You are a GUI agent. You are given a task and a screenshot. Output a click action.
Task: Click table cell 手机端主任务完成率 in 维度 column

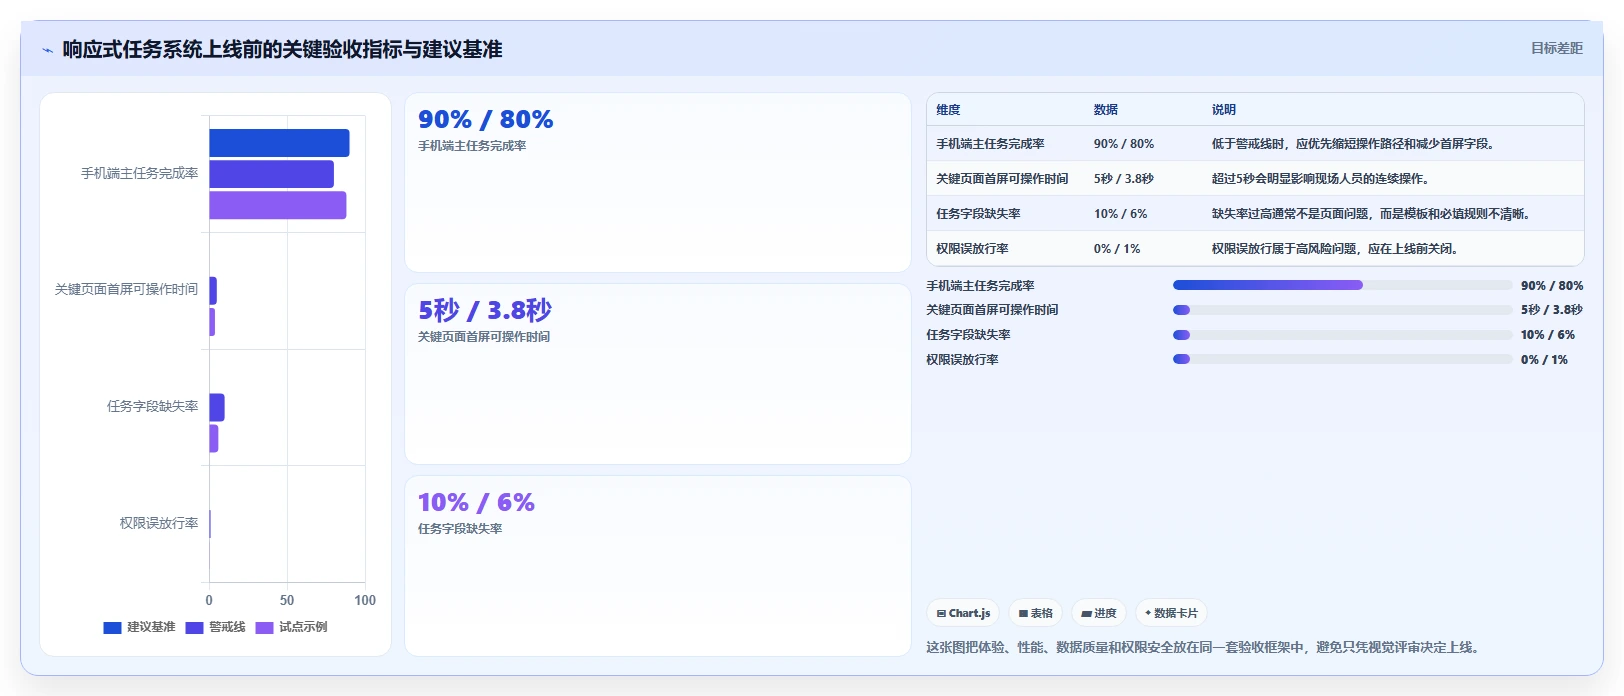pos(990,144)
